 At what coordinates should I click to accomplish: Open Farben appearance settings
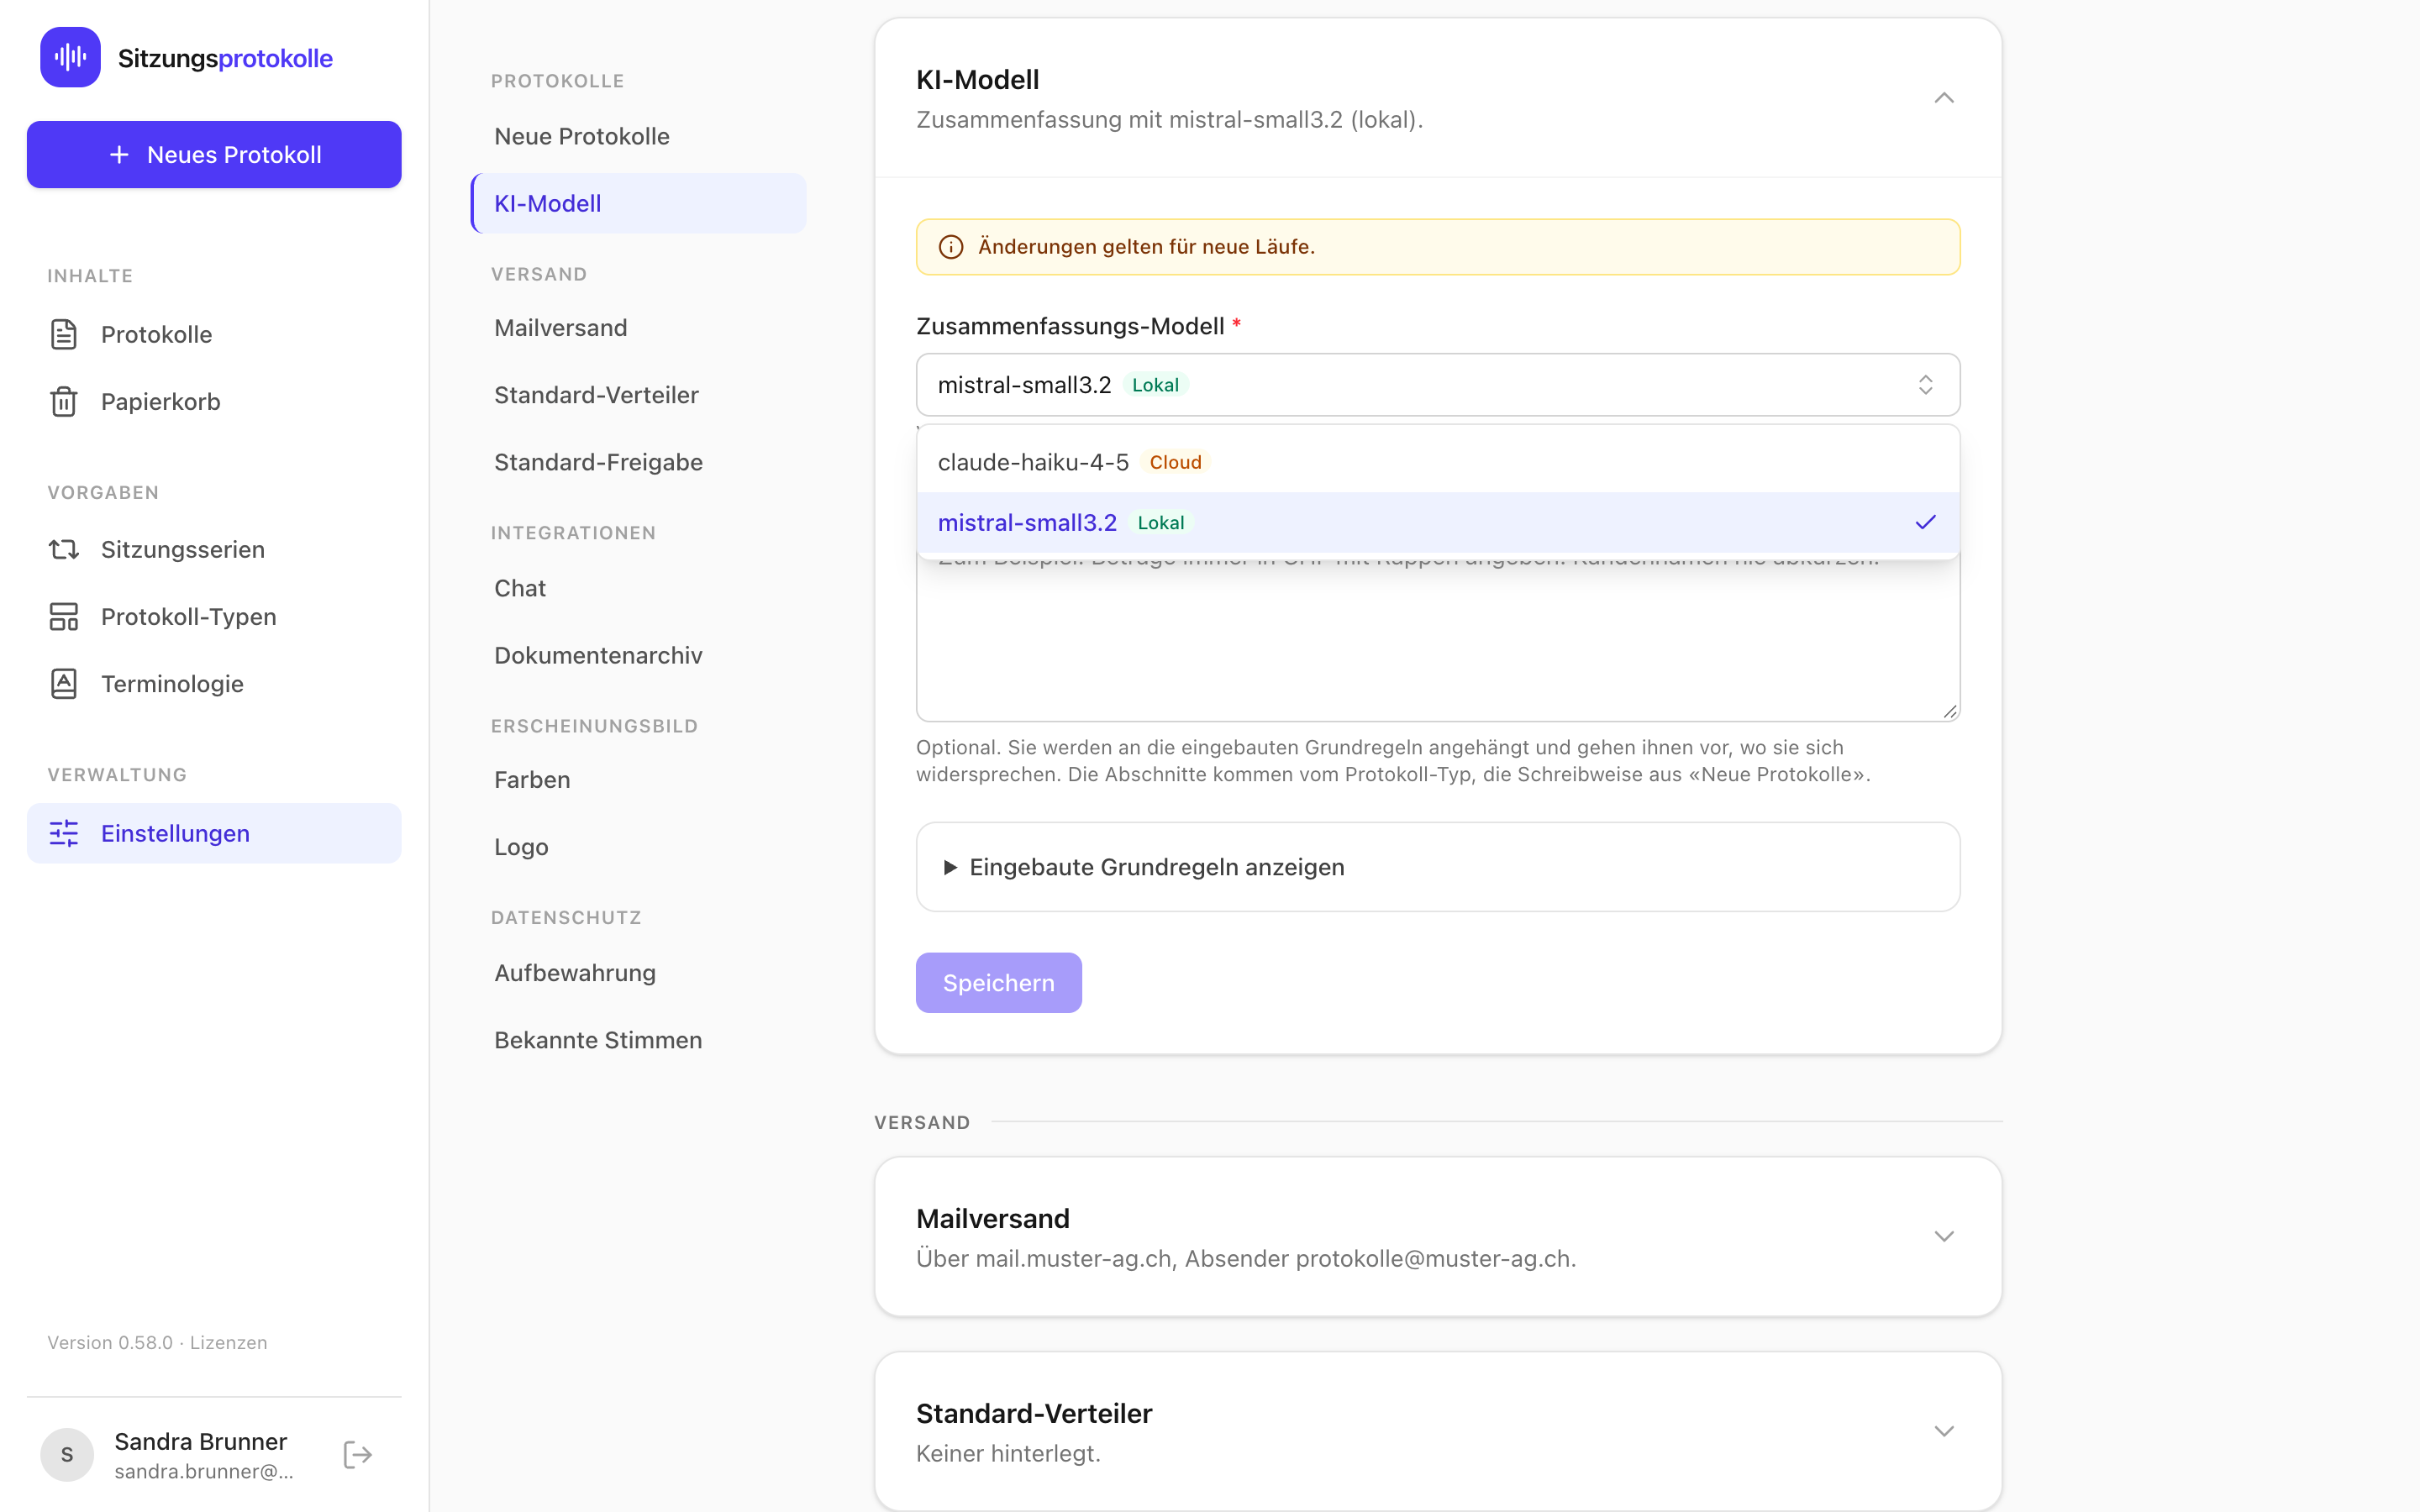click(x=639, y=780)
